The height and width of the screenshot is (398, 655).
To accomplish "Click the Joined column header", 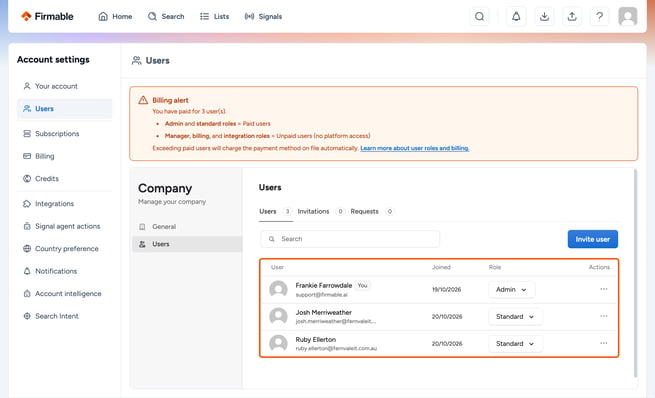I will pos(441,267).
